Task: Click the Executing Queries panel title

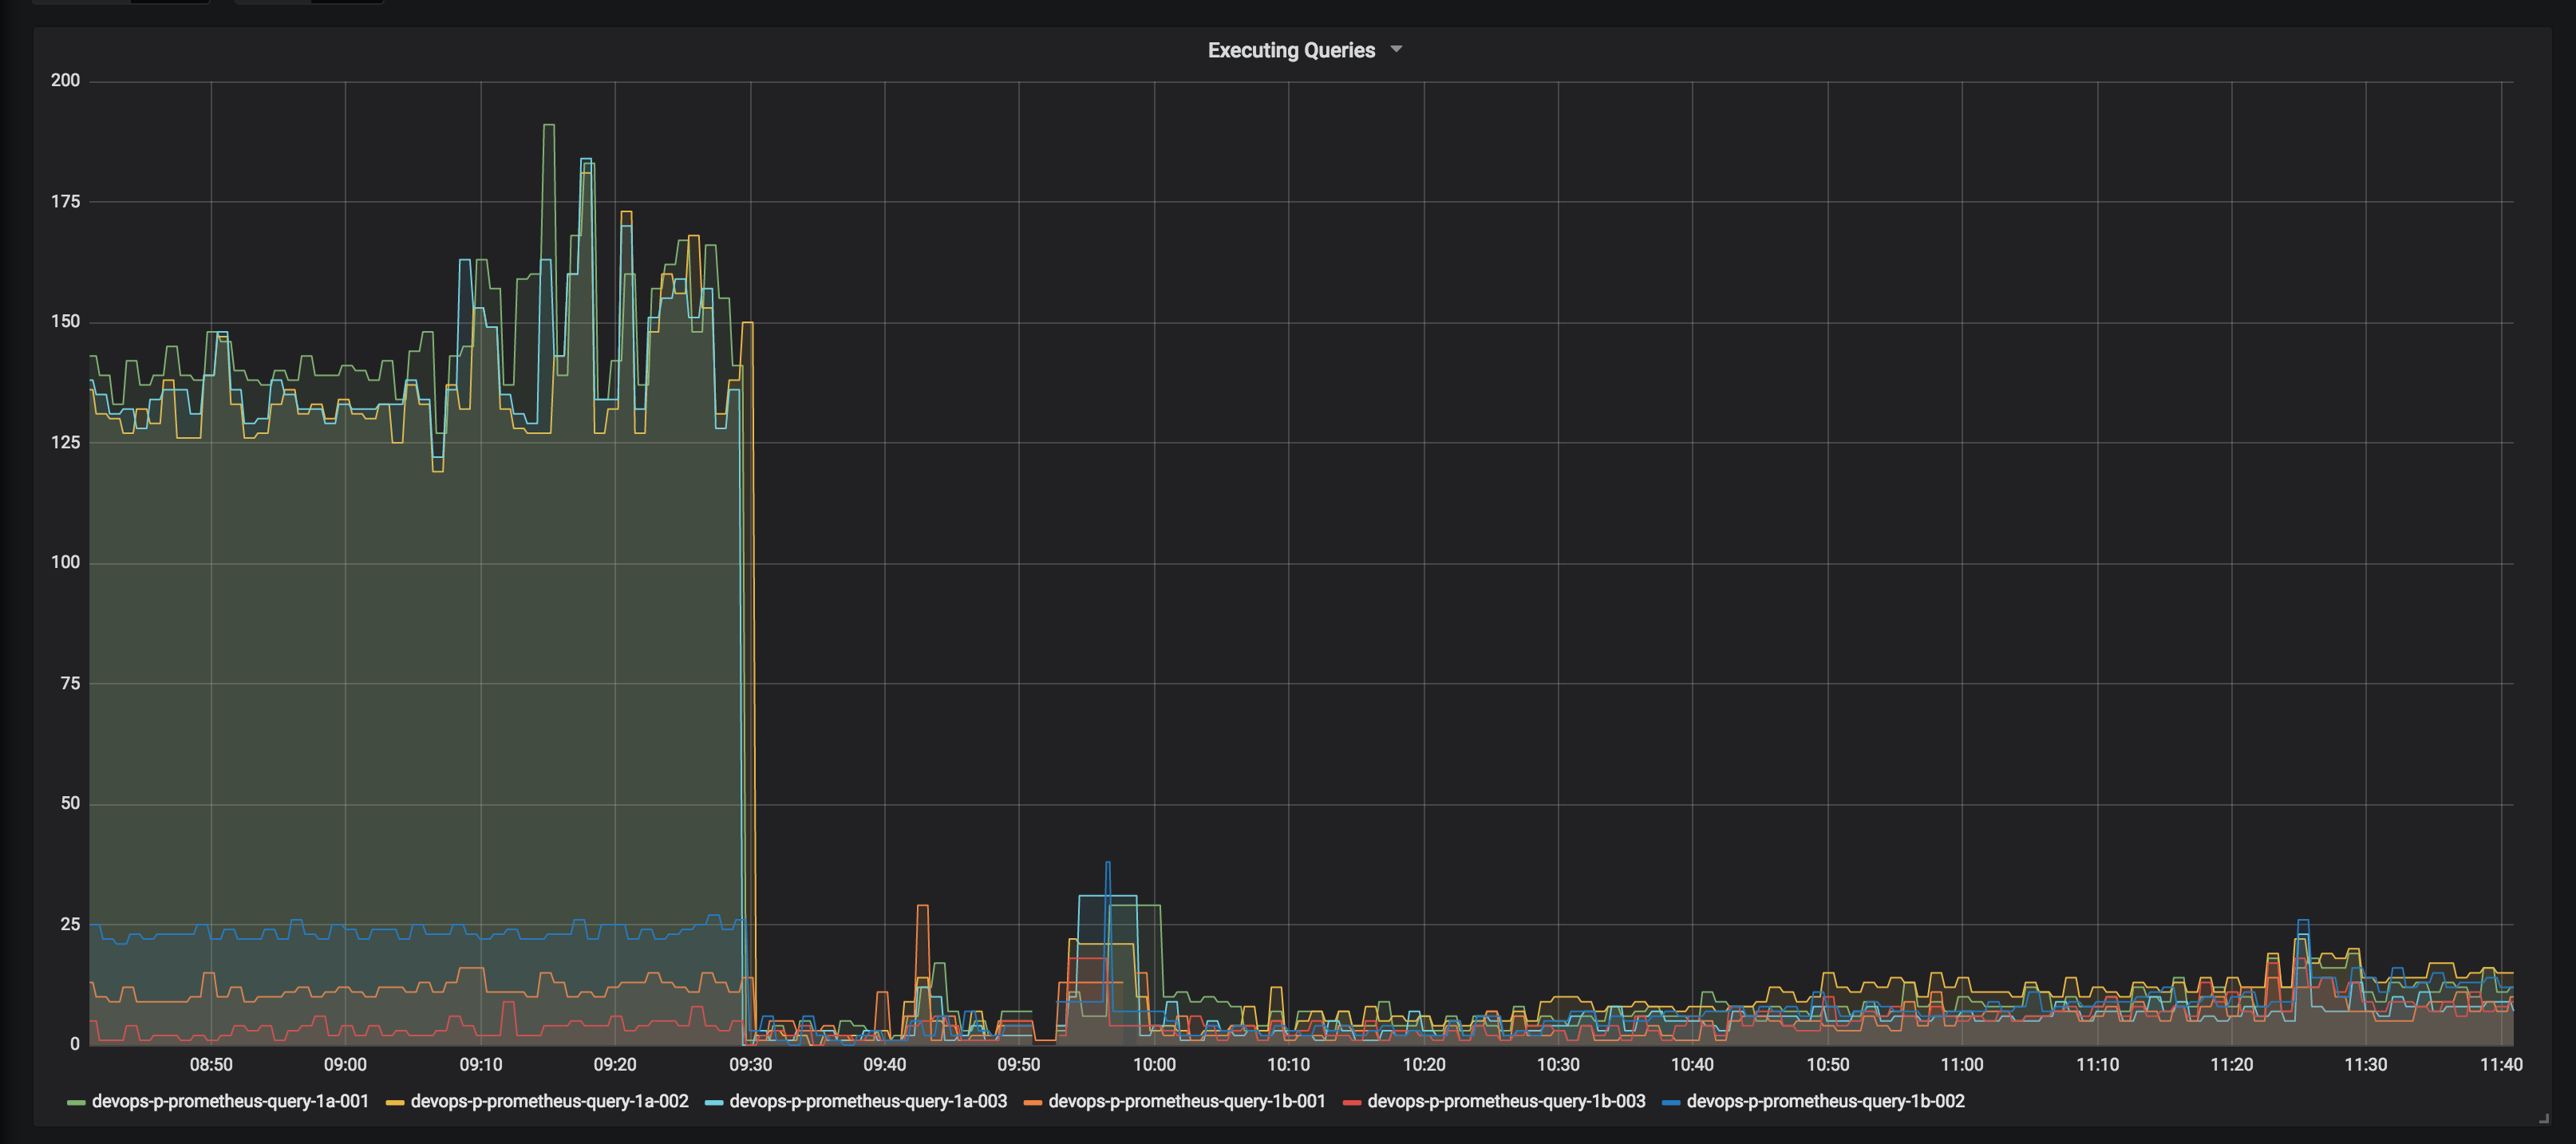Action: (x=1291, y=49)
